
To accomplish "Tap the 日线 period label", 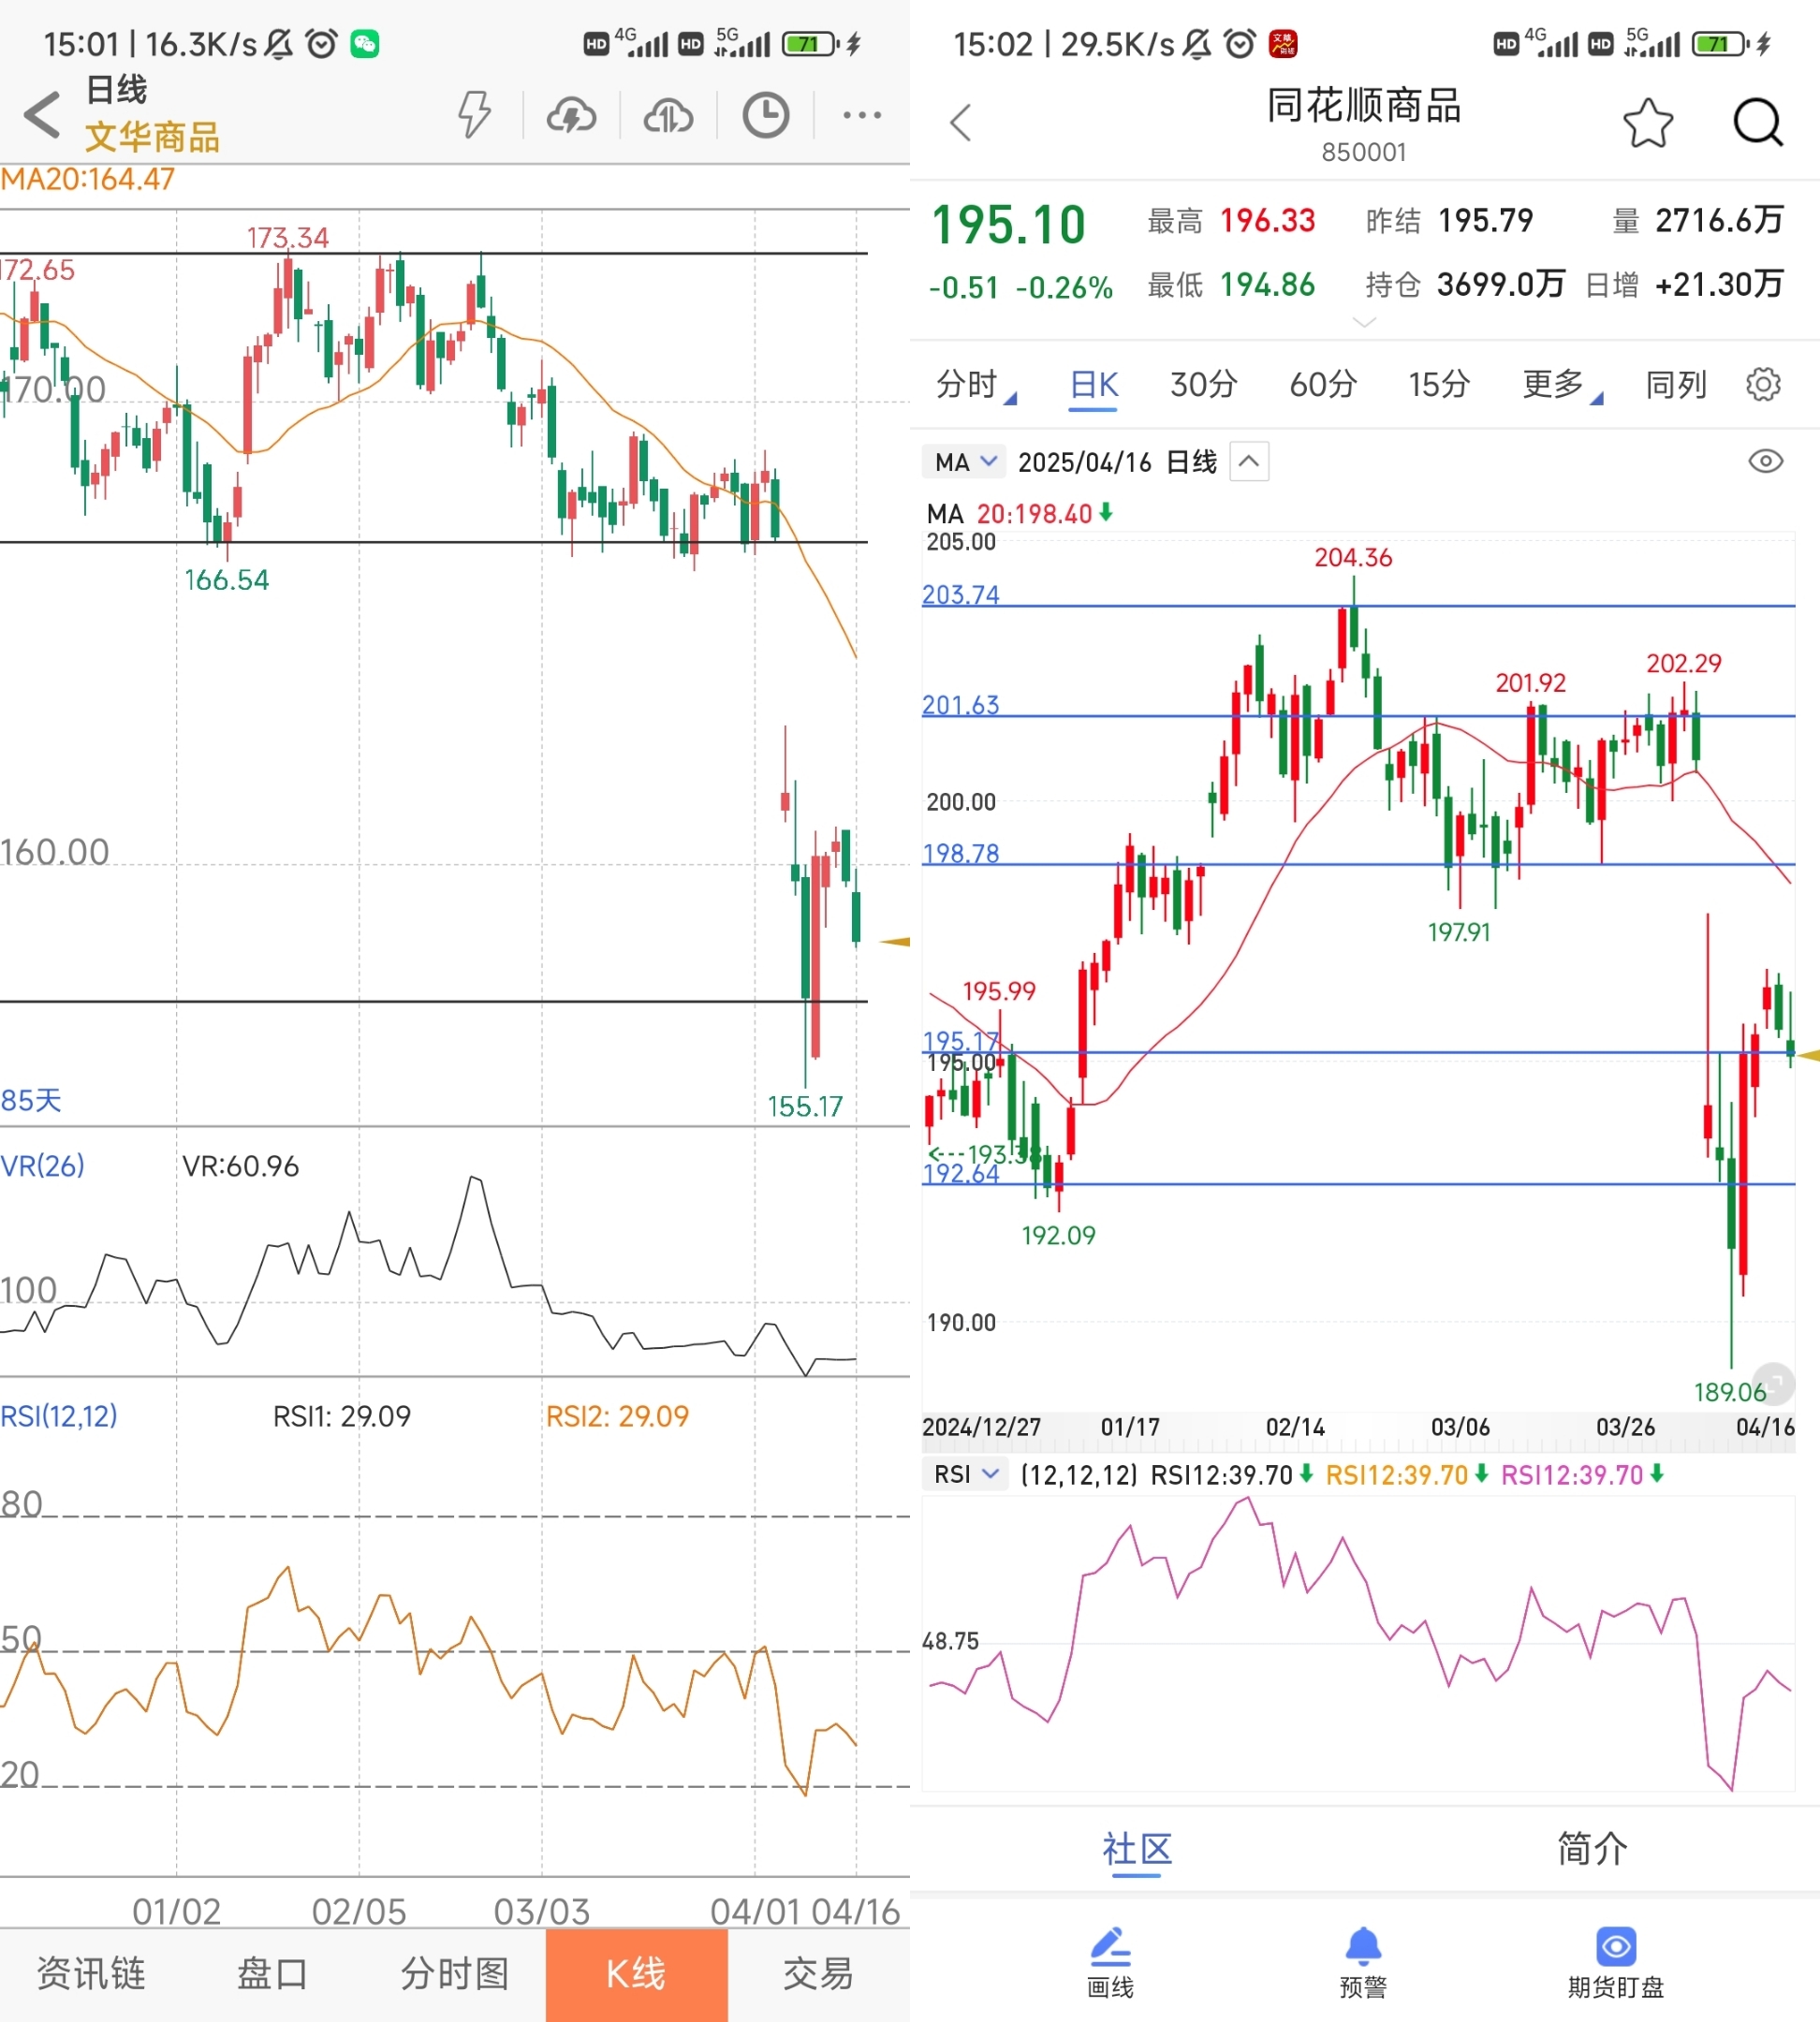I will [117, 90].
